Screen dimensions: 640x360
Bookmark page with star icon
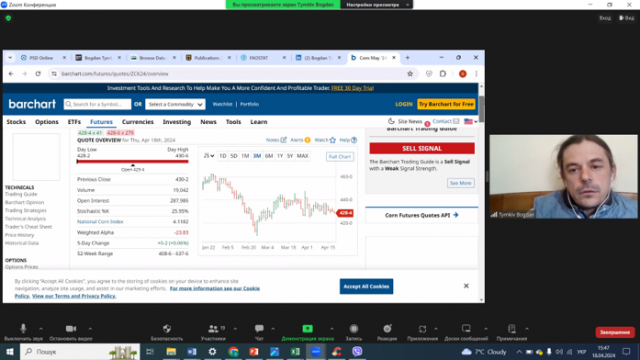coord(410,74)
